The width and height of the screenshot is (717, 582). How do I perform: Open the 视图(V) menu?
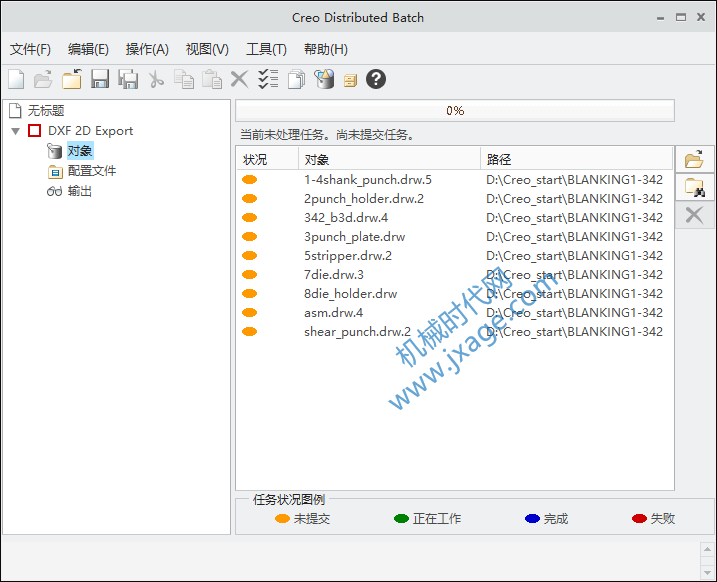coord(207,49)
